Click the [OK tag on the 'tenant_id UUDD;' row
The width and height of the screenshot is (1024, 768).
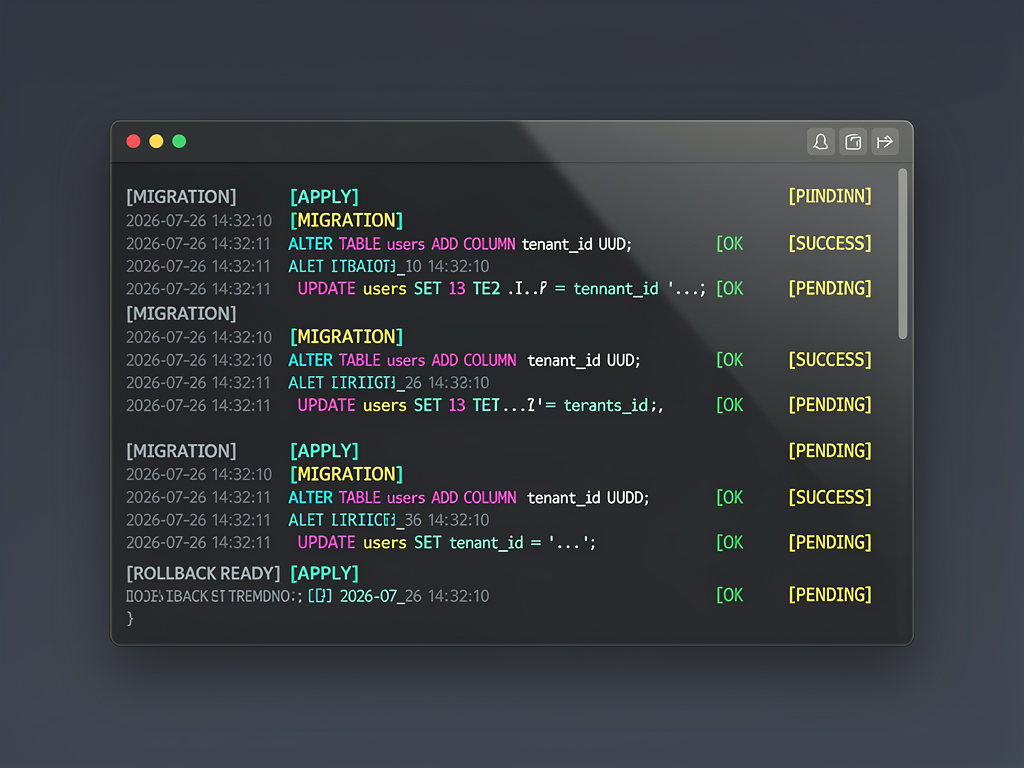tap(729, 498)
